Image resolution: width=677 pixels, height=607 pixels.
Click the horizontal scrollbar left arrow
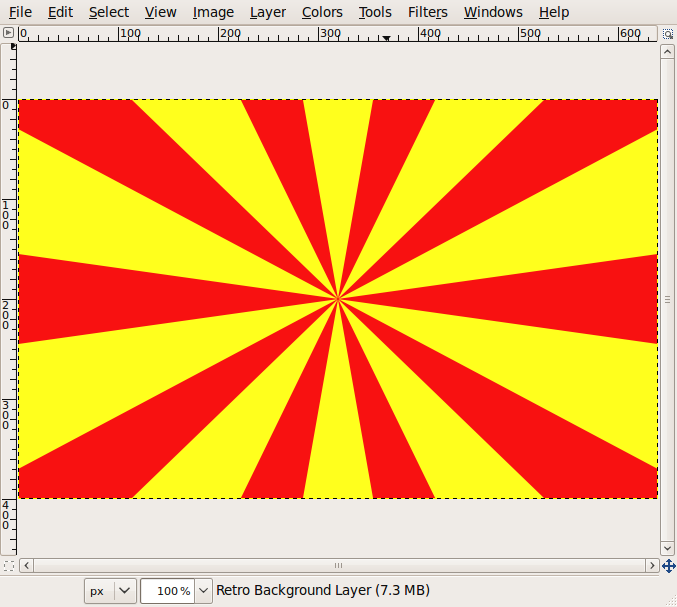click(x=27, y=565)
